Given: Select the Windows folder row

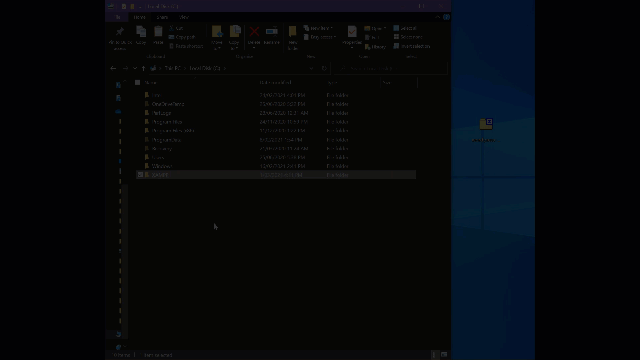Looking at the screenshot, I should pyautogui.click(x=276, y=166).
